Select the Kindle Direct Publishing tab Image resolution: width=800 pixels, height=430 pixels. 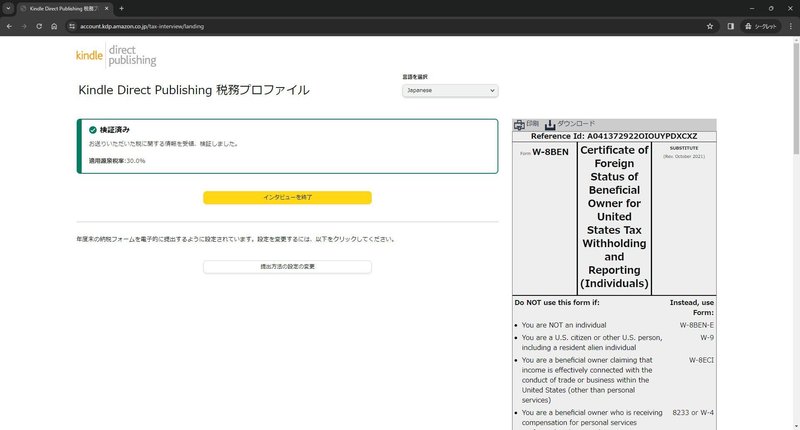tap(63, 9)
